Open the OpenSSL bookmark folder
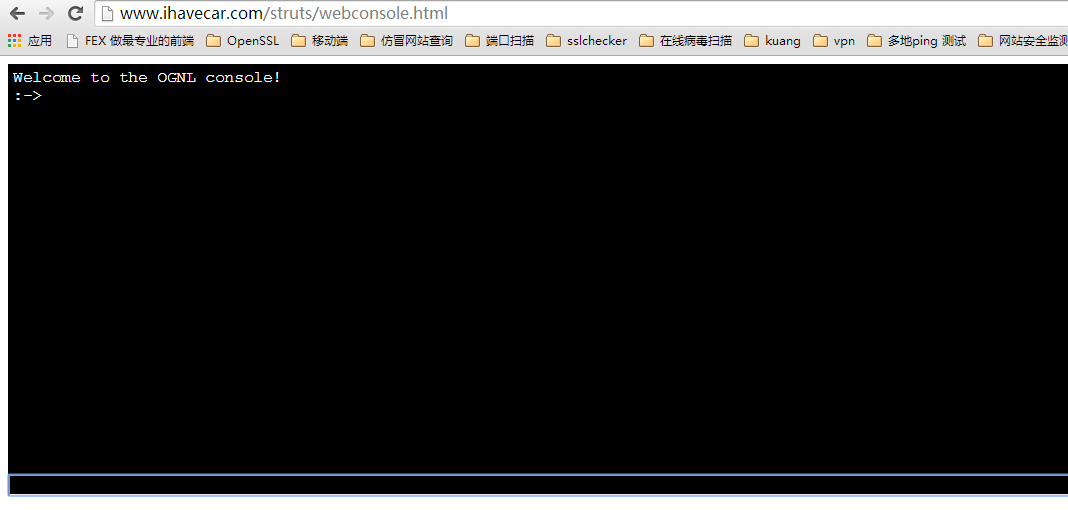The image size is (1068, 519). 242,41
